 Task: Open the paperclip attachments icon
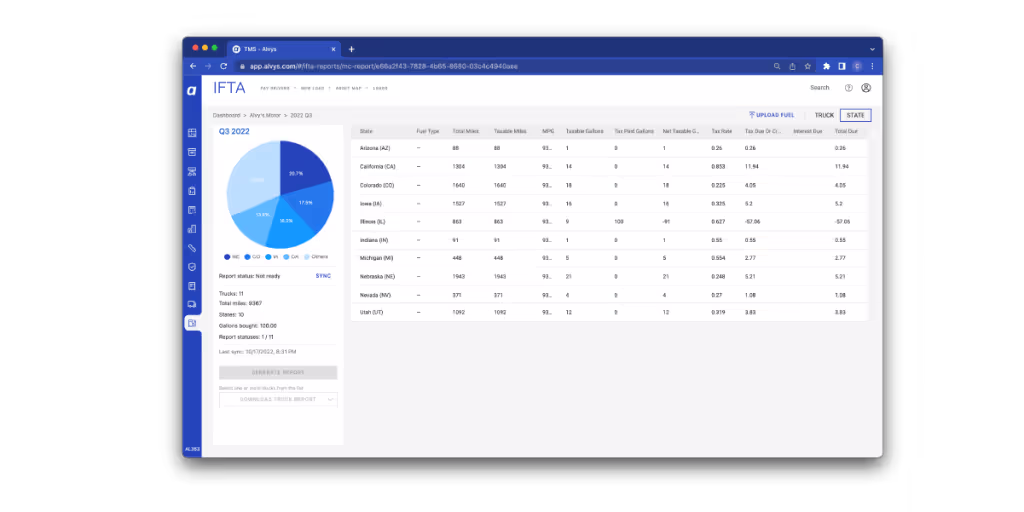(192, 248)
